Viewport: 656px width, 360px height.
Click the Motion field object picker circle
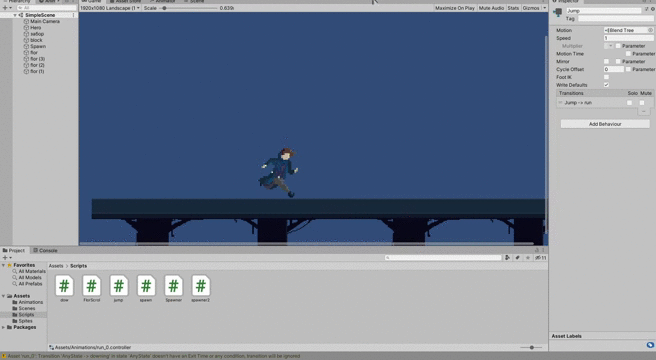650,30
